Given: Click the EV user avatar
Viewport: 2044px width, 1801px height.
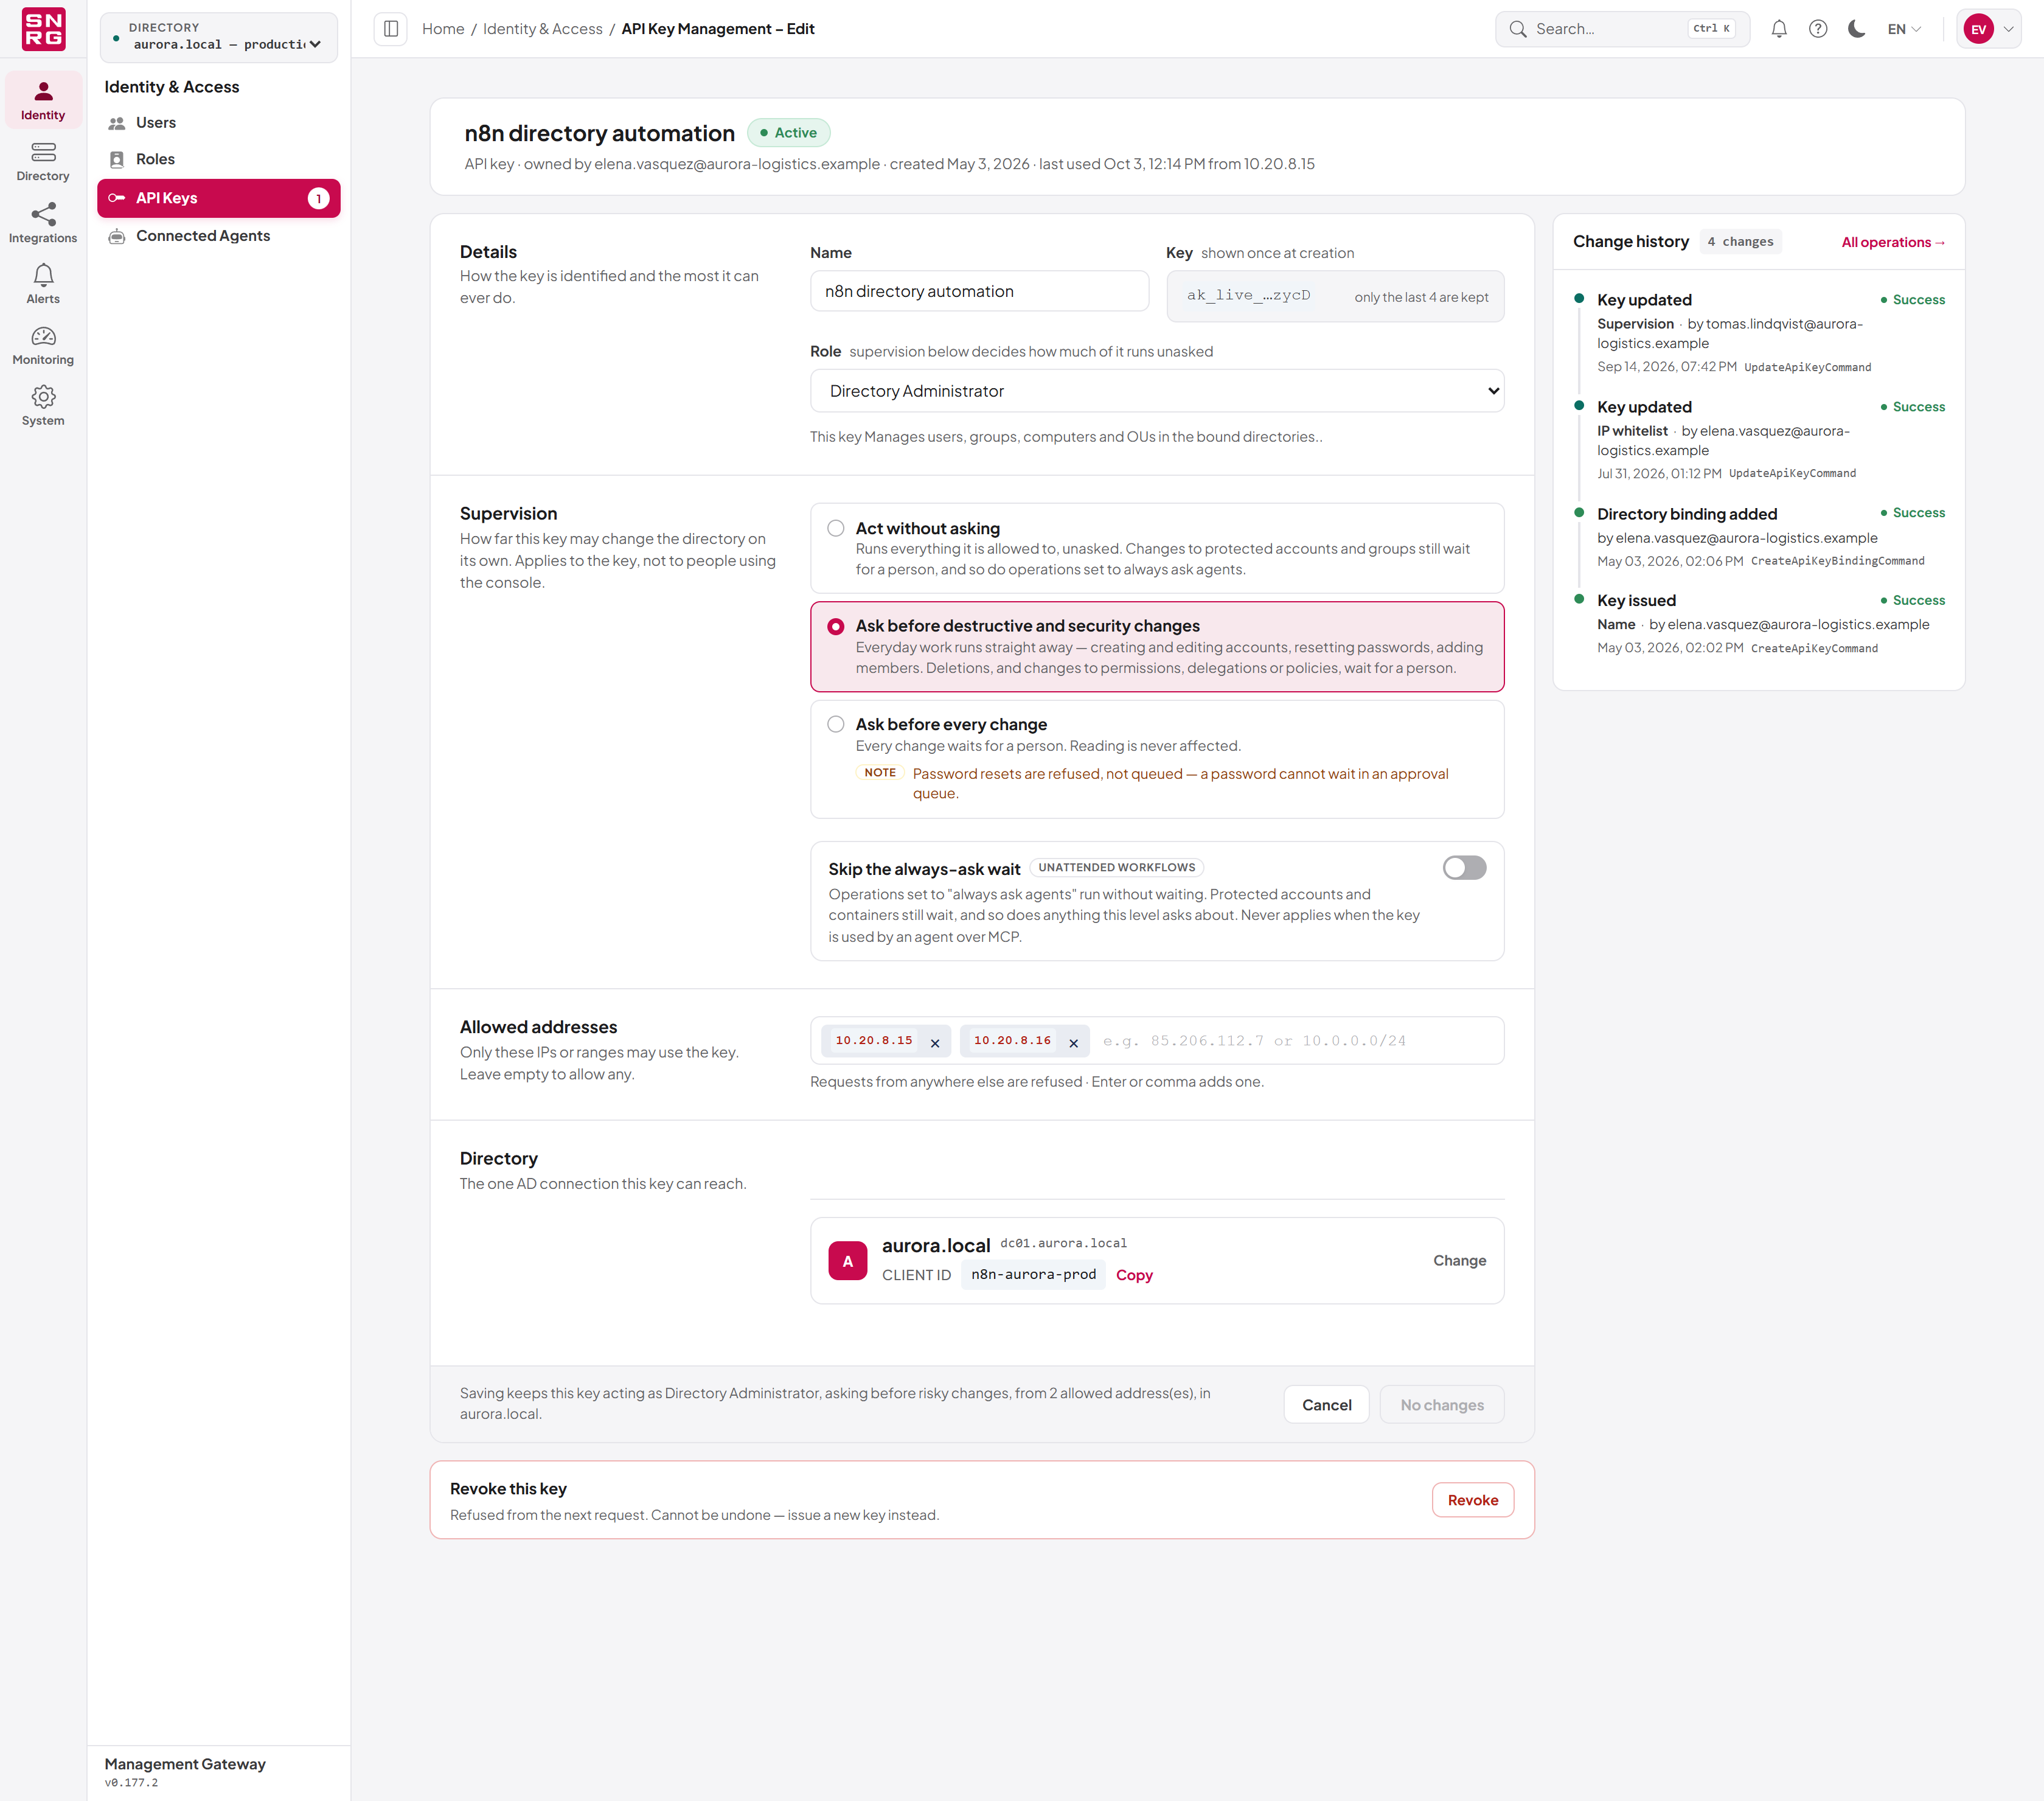Looking at the screenshot, I should coord(1978,29).
